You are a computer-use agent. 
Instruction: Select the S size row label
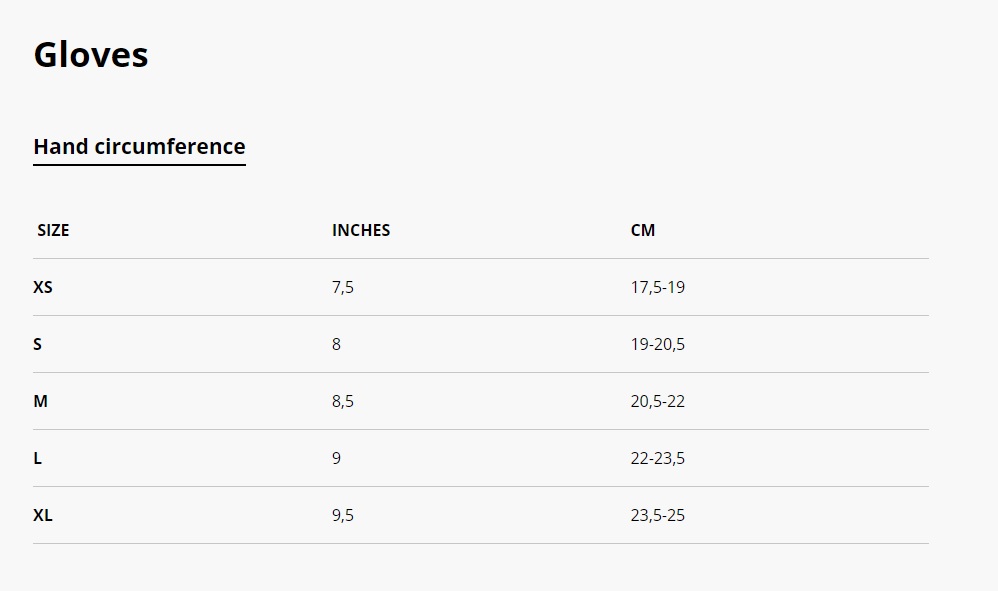point(38,345)
